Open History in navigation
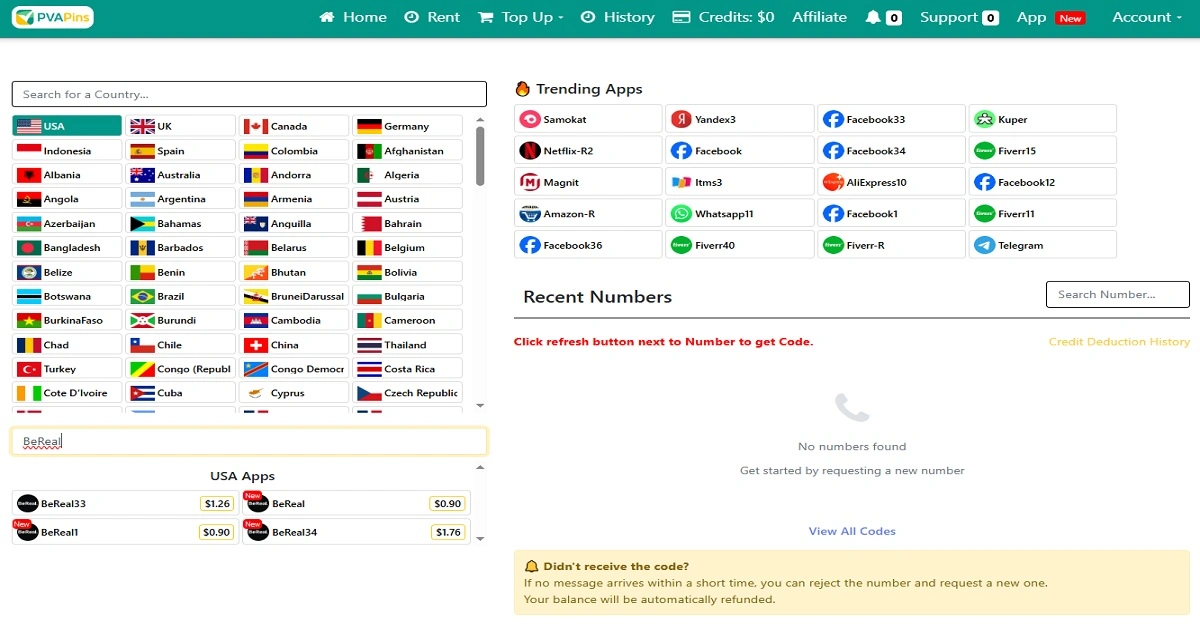 [x=618, y=17]
